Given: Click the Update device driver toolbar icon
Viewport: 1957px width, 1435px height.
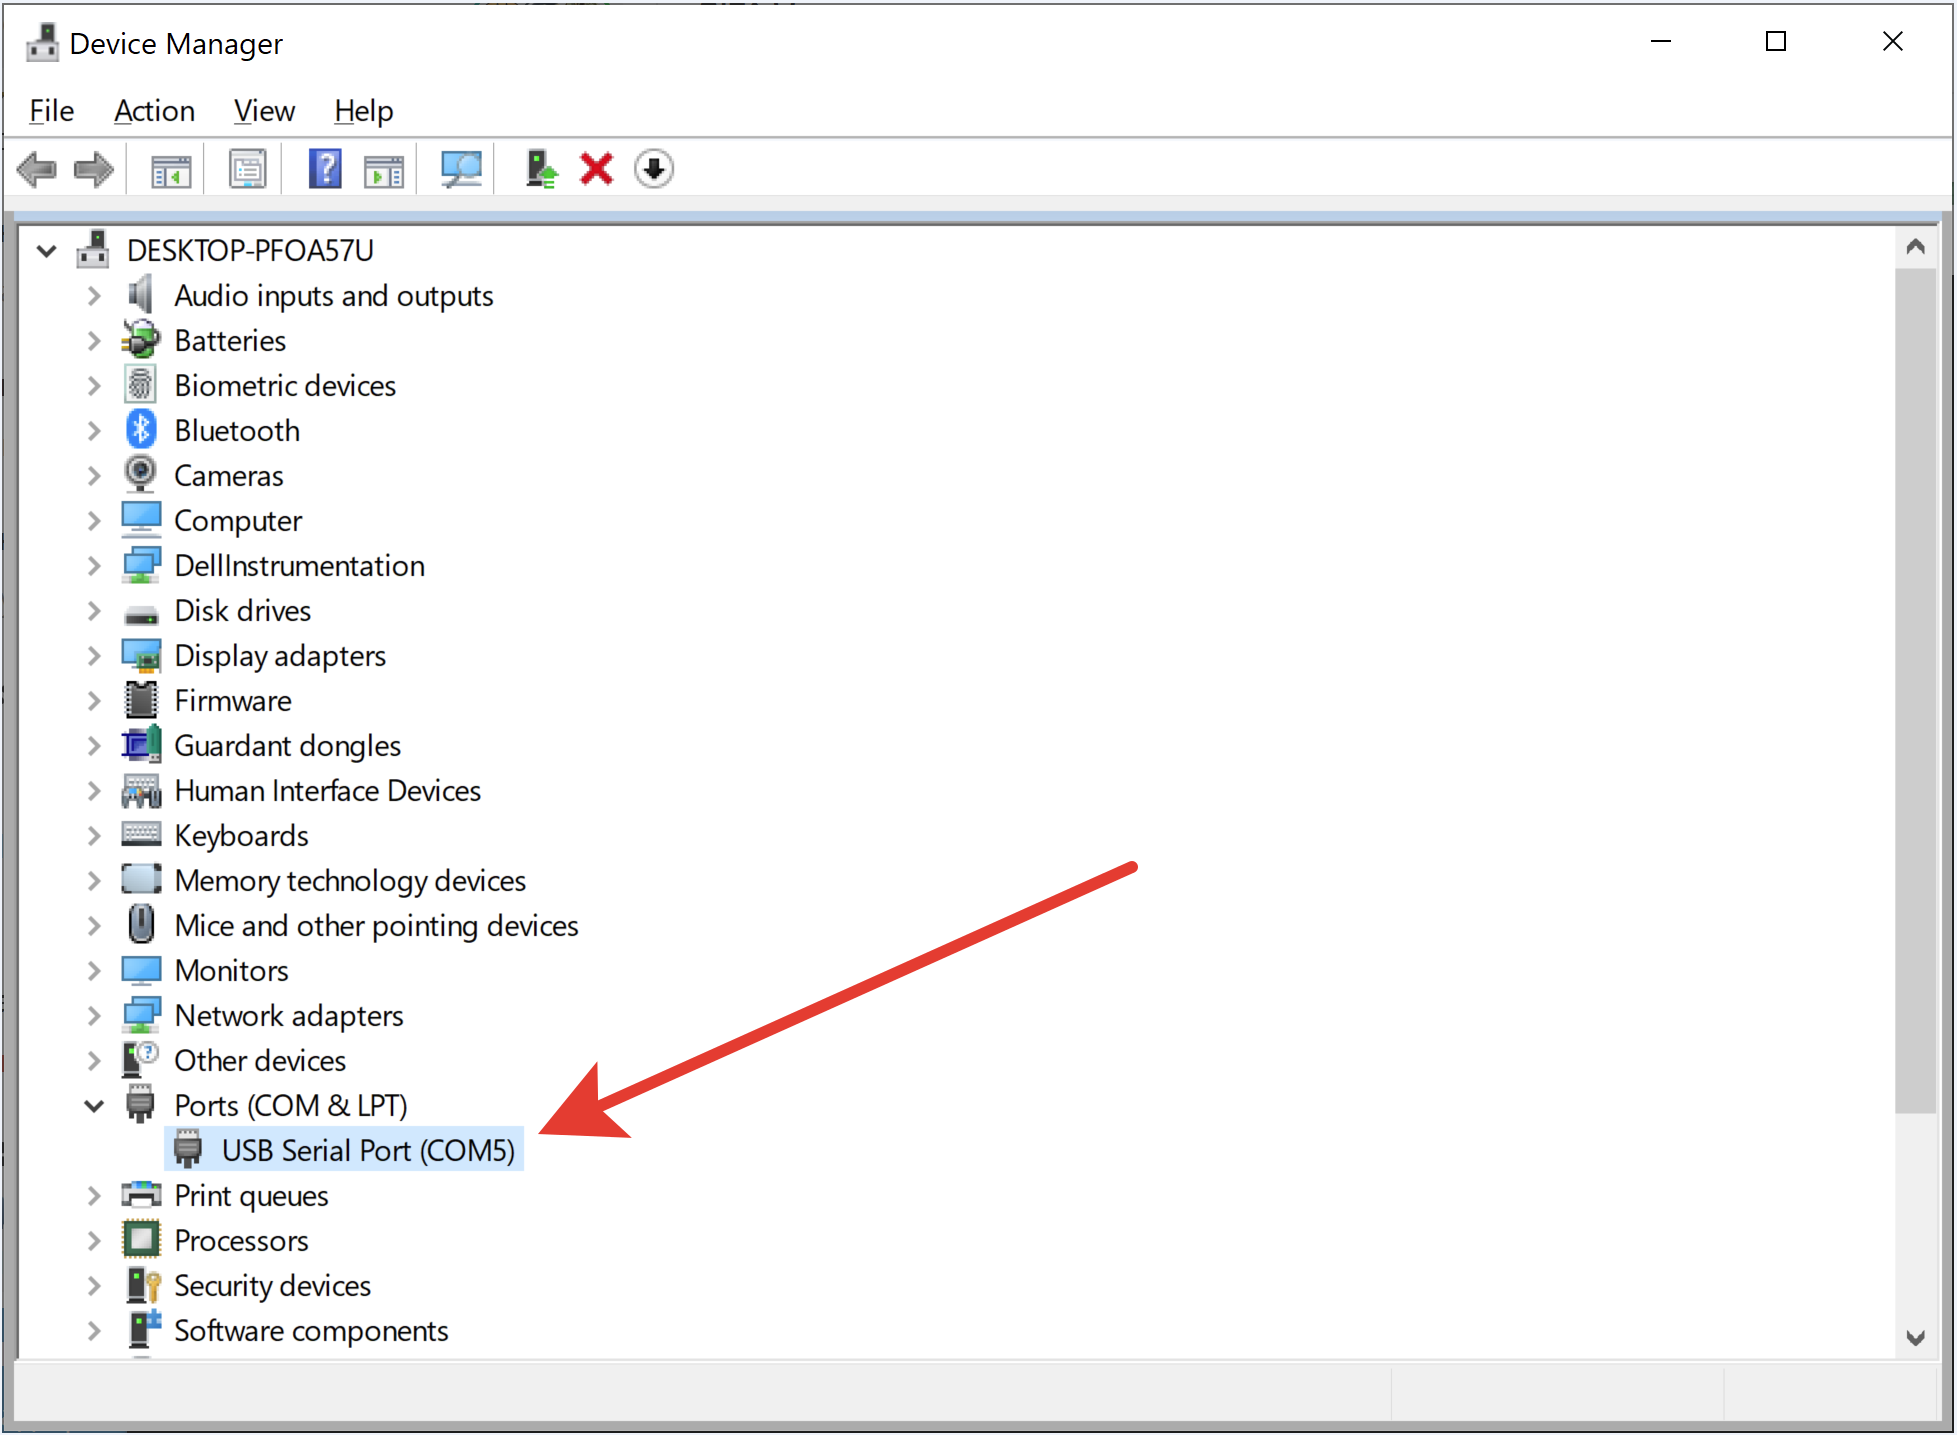Looking at the screenshot, I should pyautogui.click(x=541, y=169).
